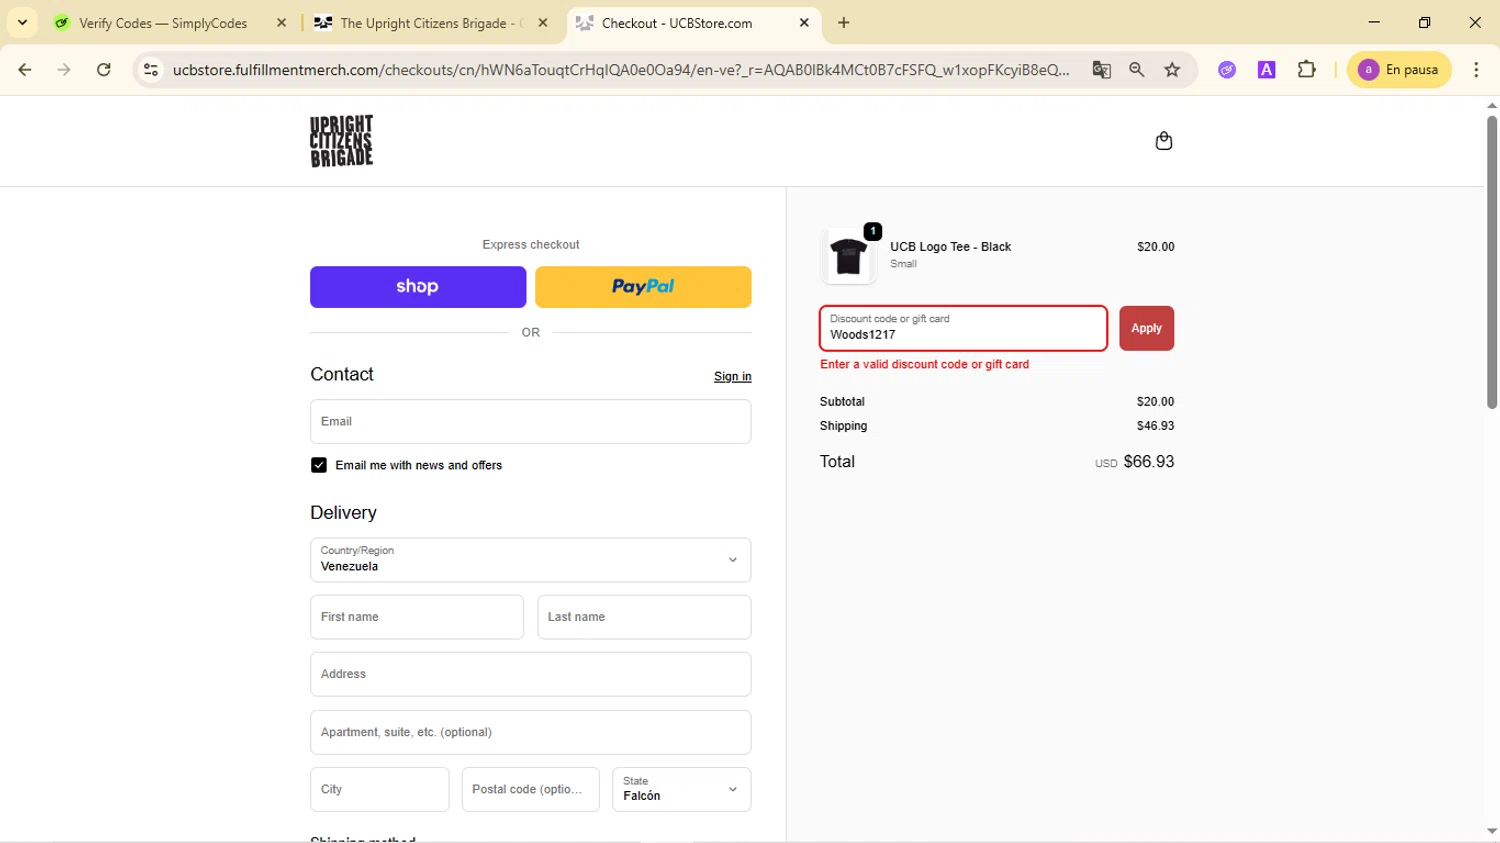
Task: Open the Chrome three-dot menu
Action: (1476, 70)
